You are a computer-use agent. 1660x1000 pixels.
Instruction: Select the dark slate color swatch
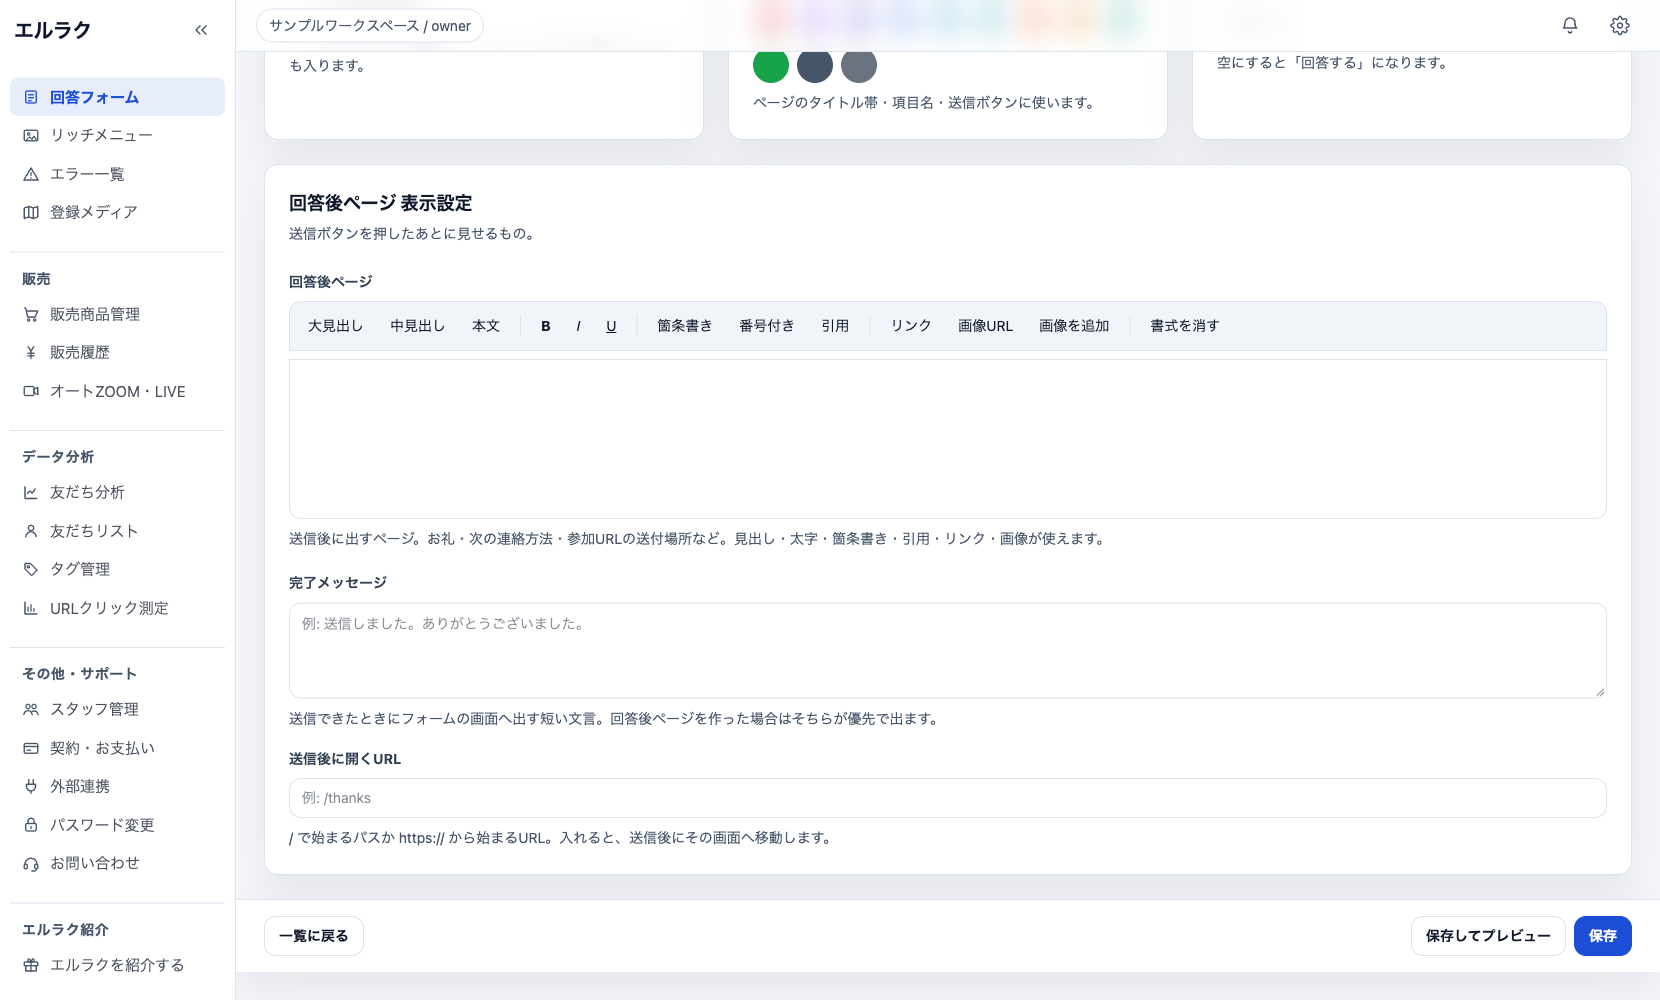pos(815,65)
